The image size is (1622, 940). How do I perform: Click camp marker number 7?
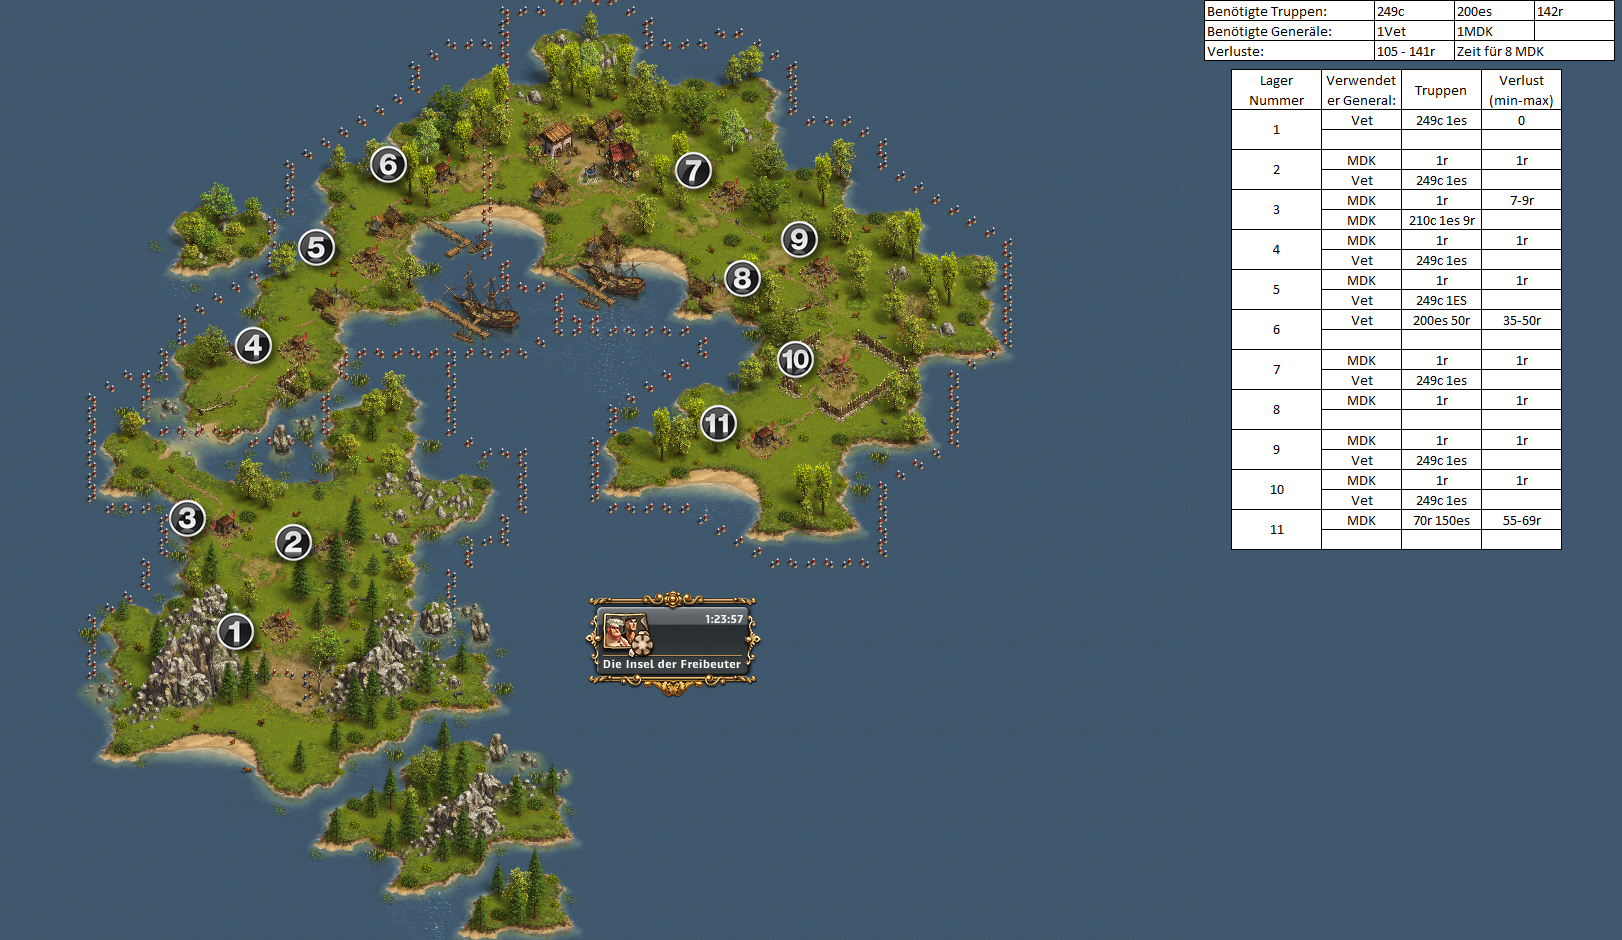693,171
